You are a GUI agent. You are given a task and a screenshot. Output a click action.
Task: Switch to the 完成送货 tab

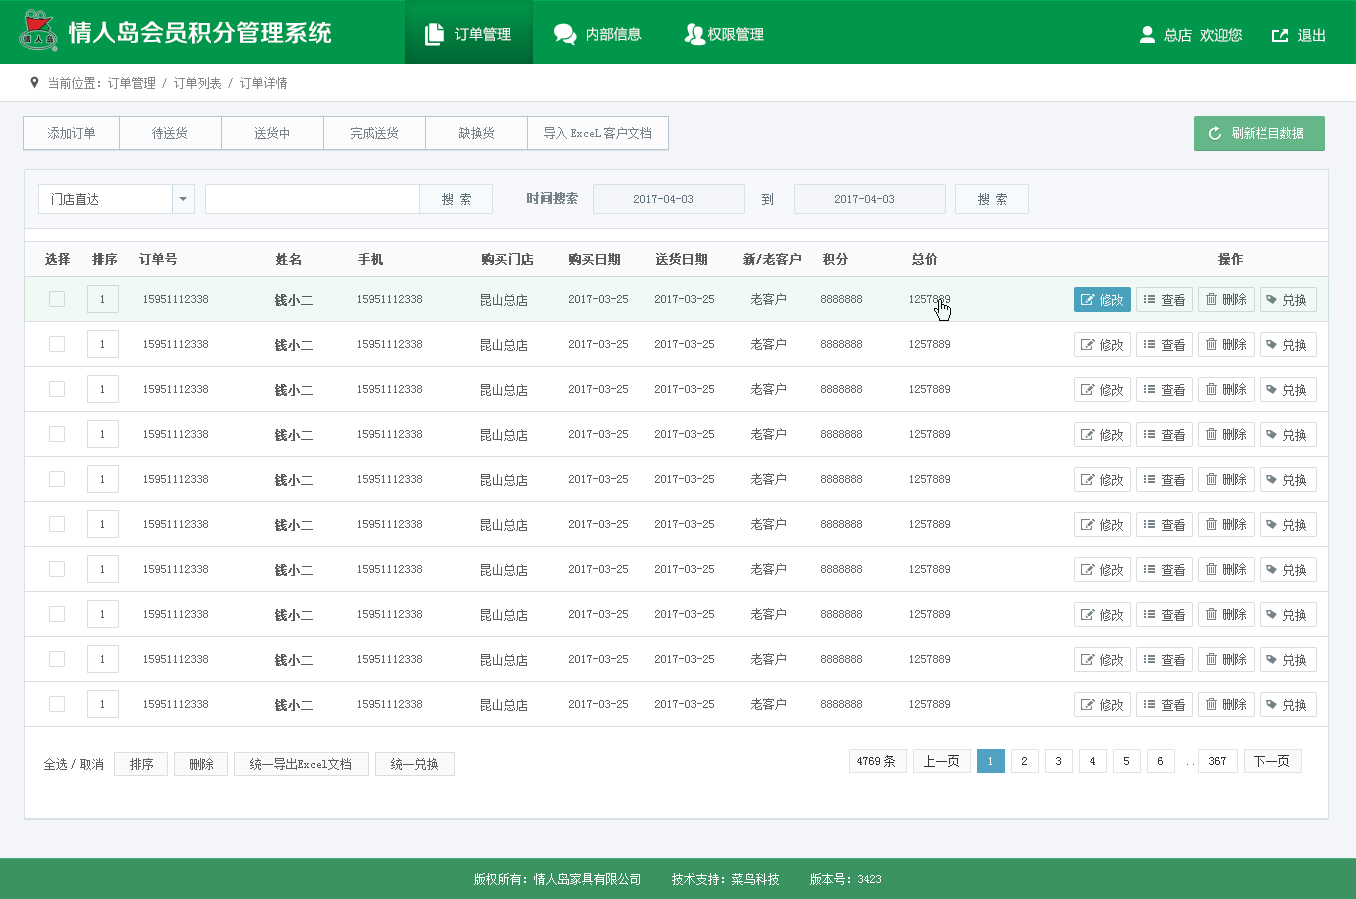tap(374, 133)
